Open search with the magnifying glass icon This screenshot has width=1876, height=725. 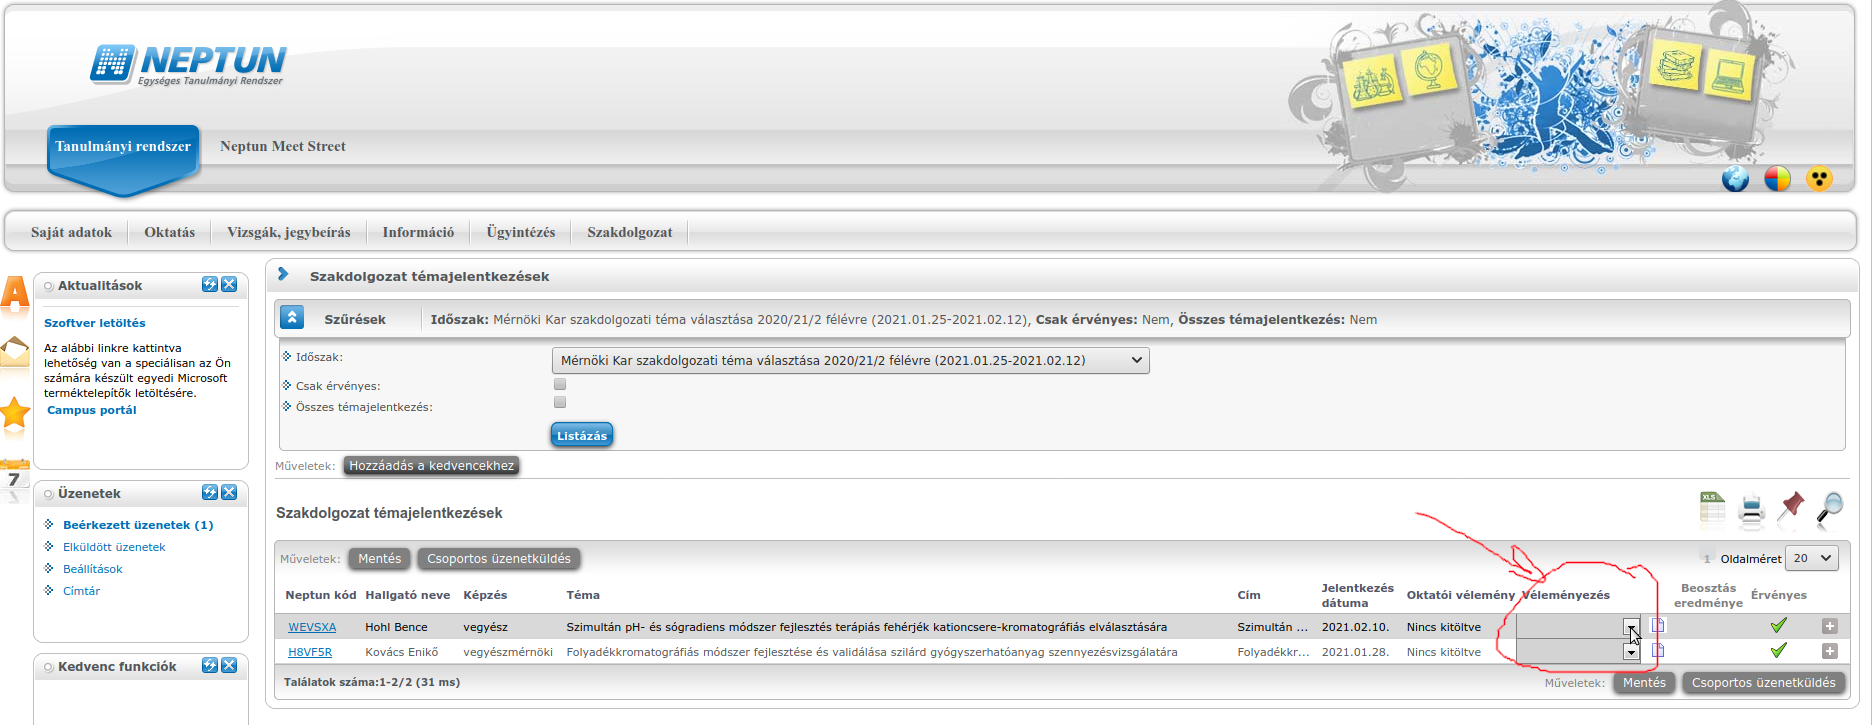click(x=1830, y=508)
